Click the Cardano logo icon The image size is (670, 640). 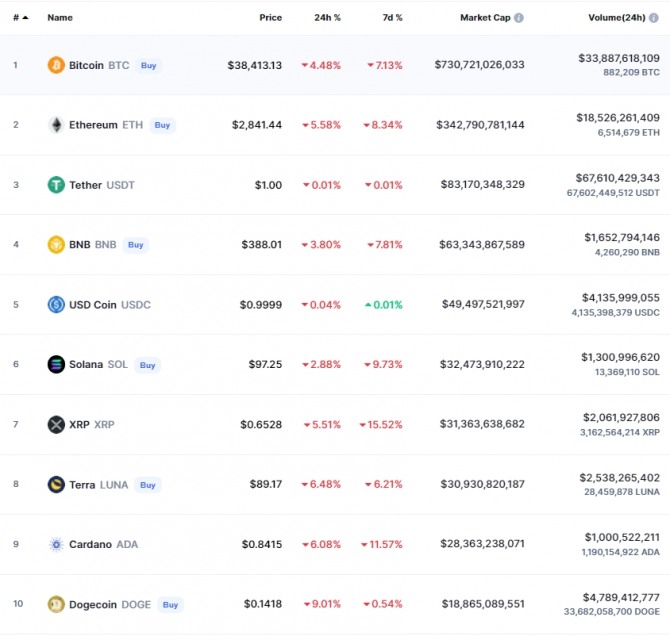tap(56, 544)
